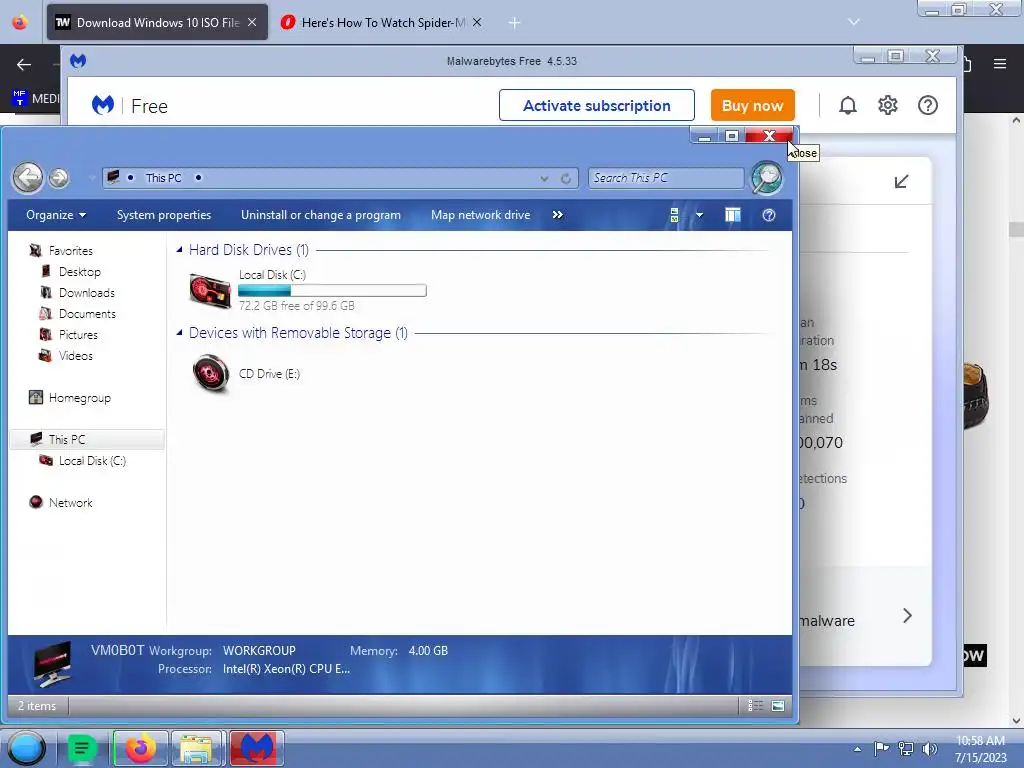The height and width of the screenshot is (768, 1024).
Task: Open Explorer help question mark icon
Action: click(x=769, y=215)
